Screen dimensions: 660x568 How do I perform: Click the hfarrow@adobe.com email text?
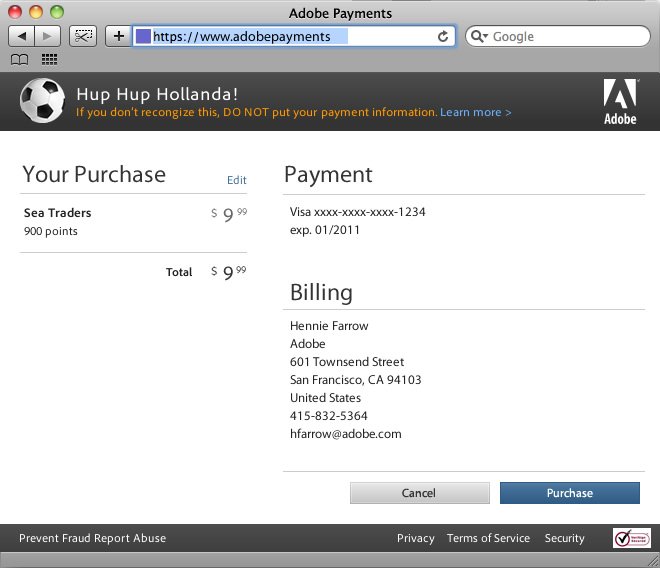tap(346, 434)
